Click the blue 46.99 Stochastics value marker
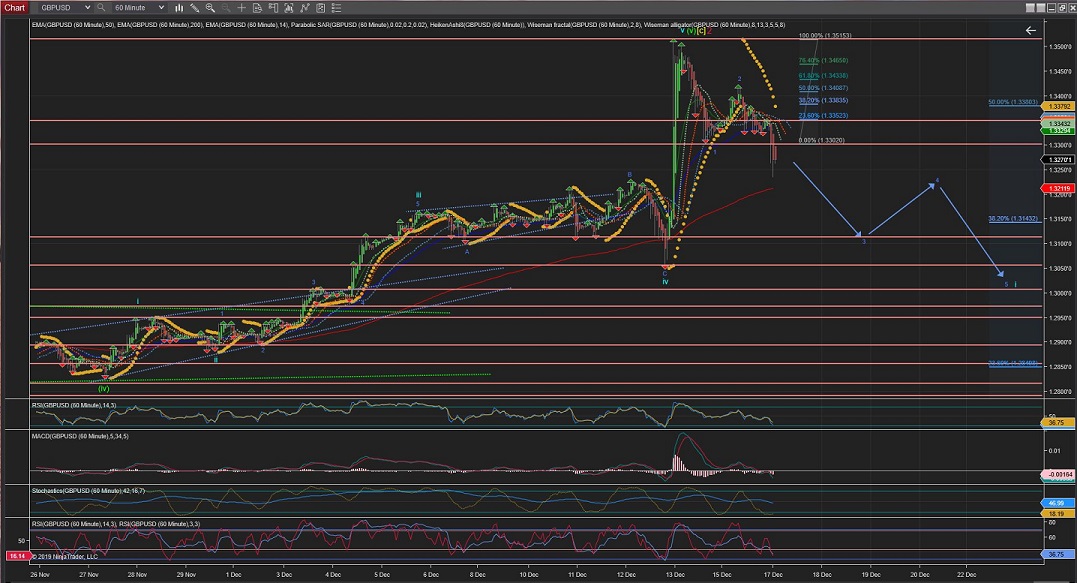1077x583 pixels. click(x=1058, y=503)
